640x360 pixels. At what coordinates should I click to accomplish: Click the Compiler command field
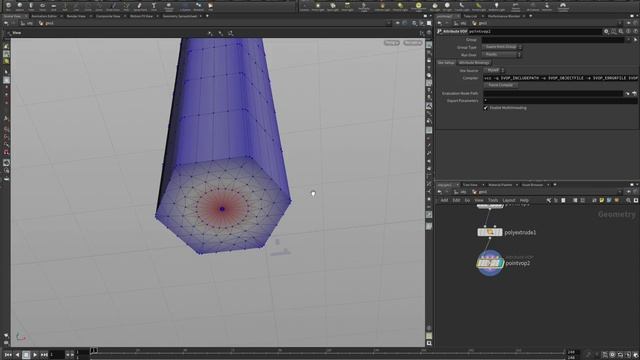[x=560, y=78]
